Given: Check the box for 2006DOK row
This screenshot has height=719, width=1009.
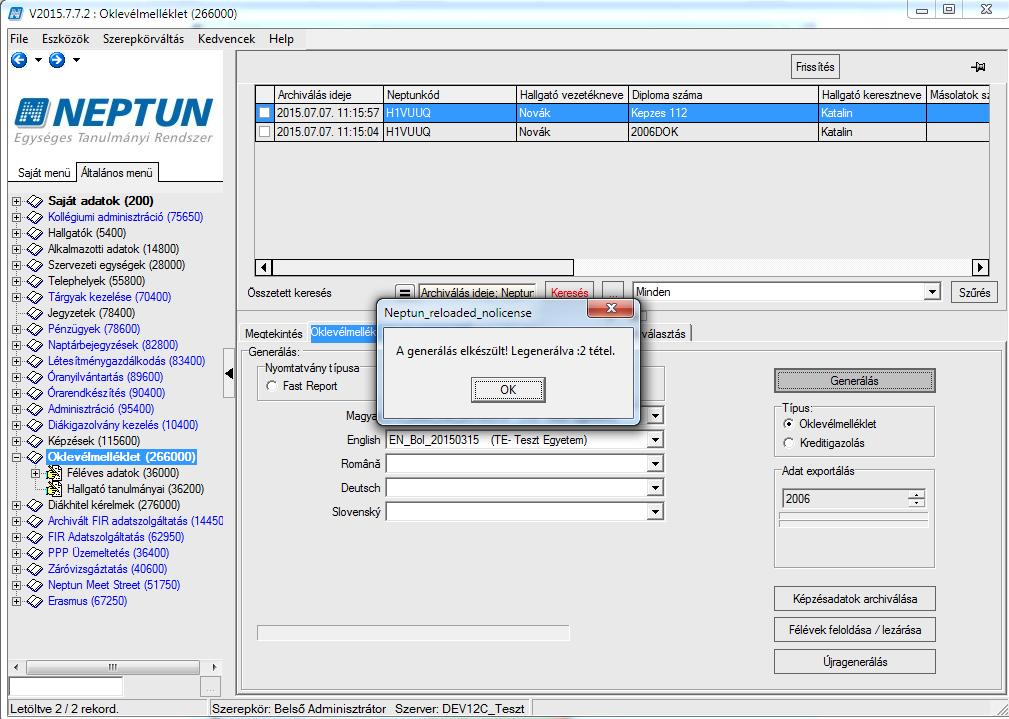Looking at the screenshot, I should [264, 132].
